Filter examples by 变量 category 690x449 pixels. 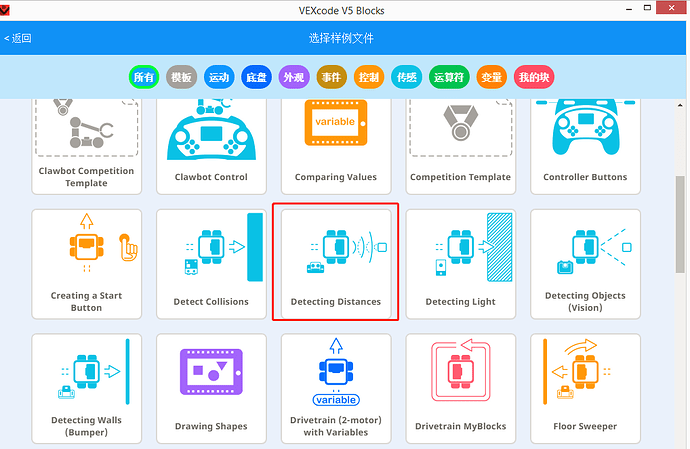491,77
